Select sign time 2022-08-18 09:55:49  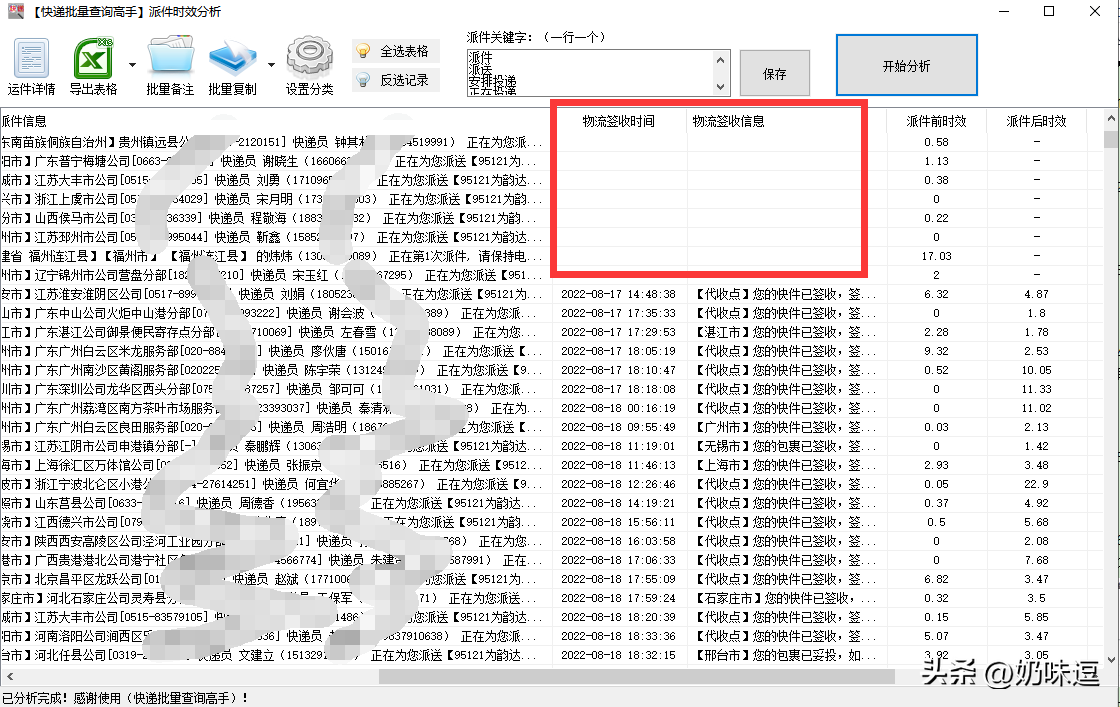point(619,427)
